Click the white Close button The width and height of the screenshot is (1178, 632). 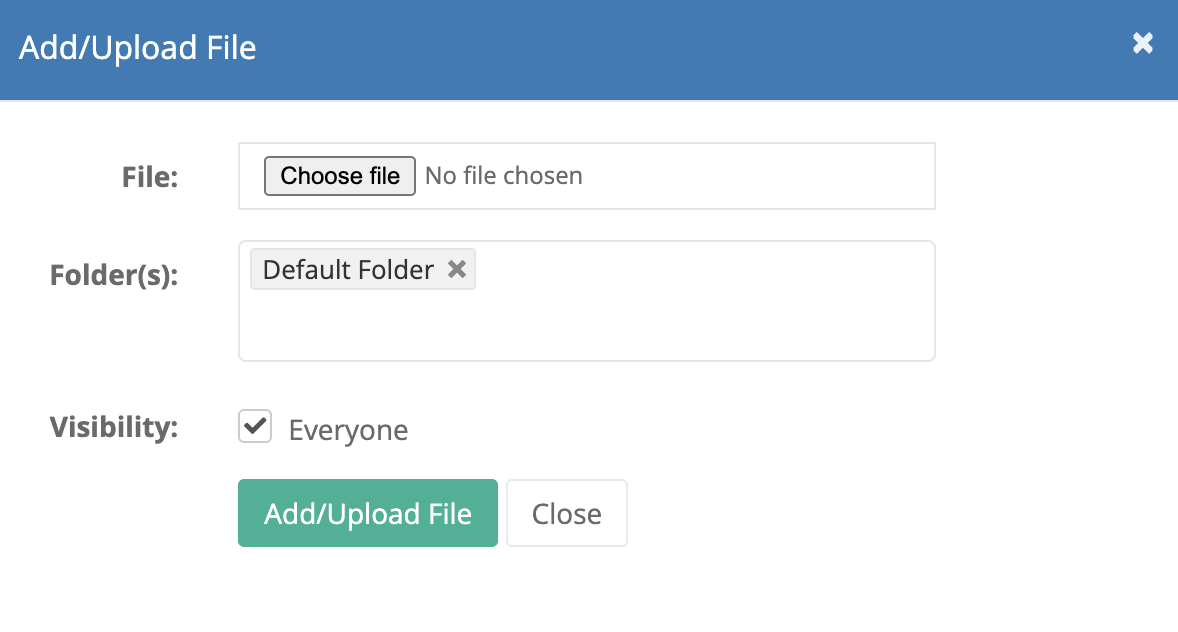pos(566,513)
